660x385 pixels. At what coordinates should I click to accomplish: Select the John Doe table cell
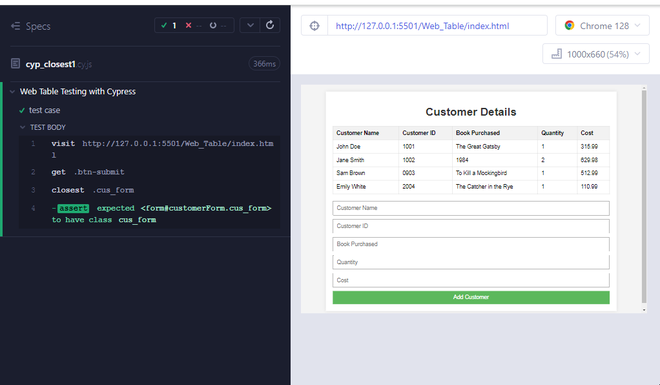click(x=365, y=146)
